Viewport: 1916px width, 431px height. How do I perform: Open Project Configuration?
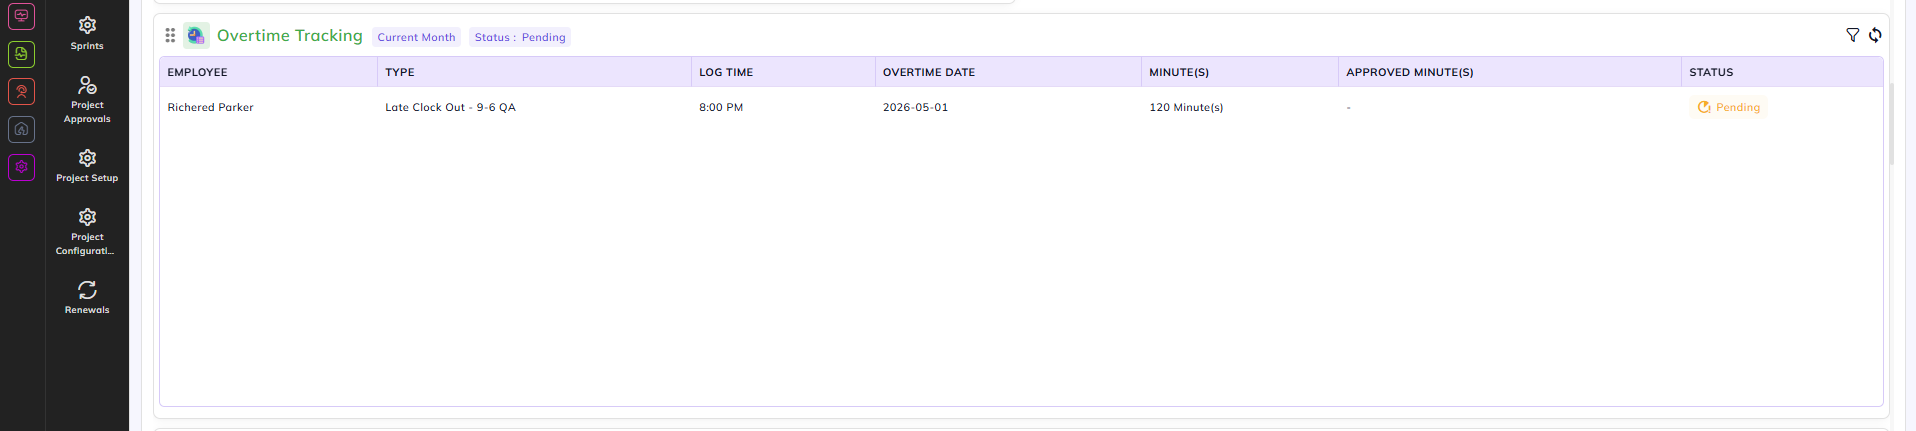click(x=87, y=232)
